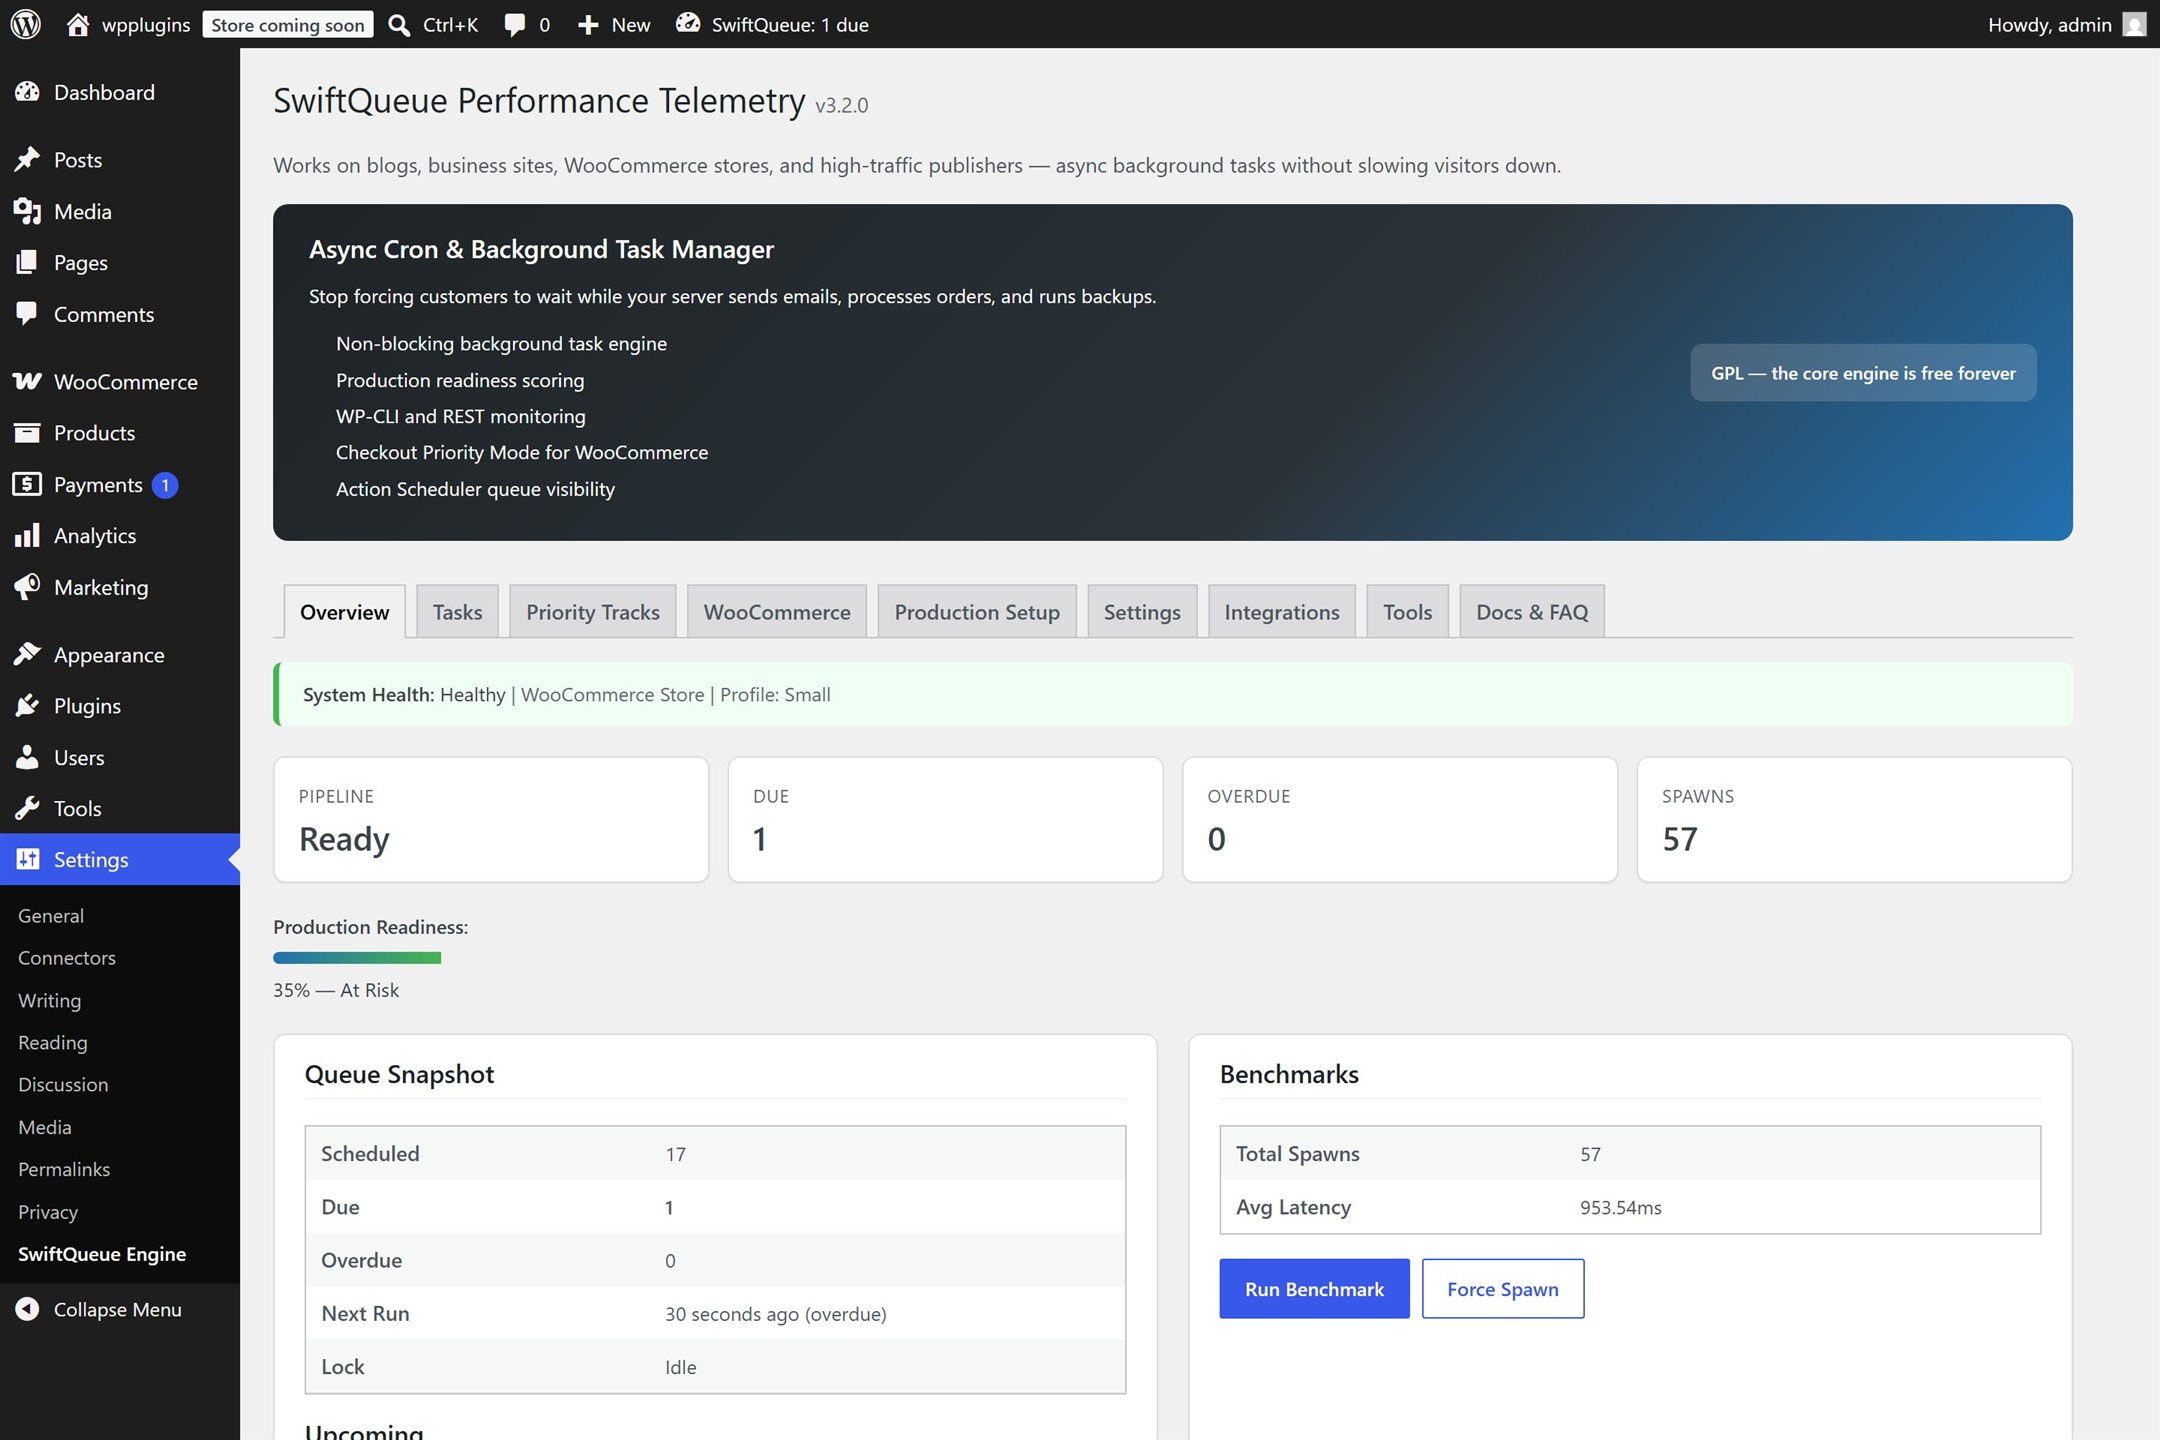Click the Run Benchmark button
This screenshot has width=2160, height=1440.
(1314, 1289)
